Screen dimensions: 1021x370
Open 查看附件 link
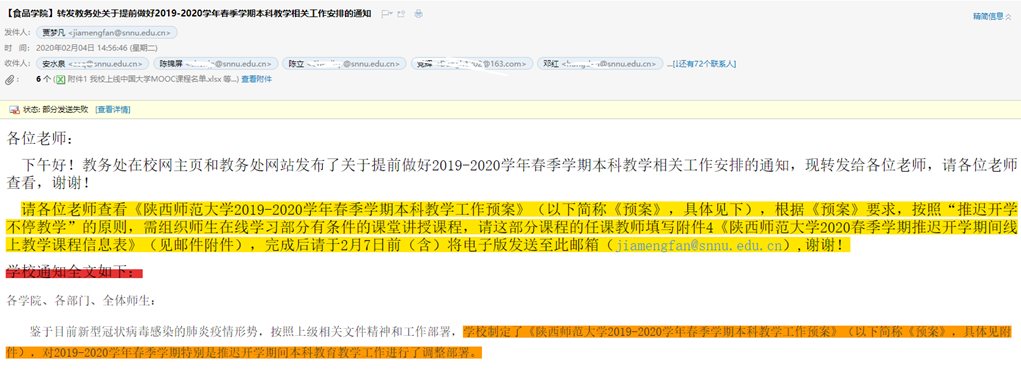257,79
